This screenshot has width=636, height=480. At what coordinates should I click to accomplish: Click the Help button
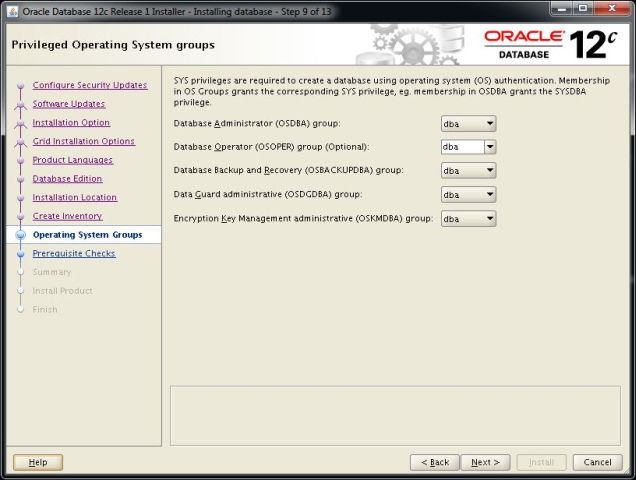(x=38, y=462)
